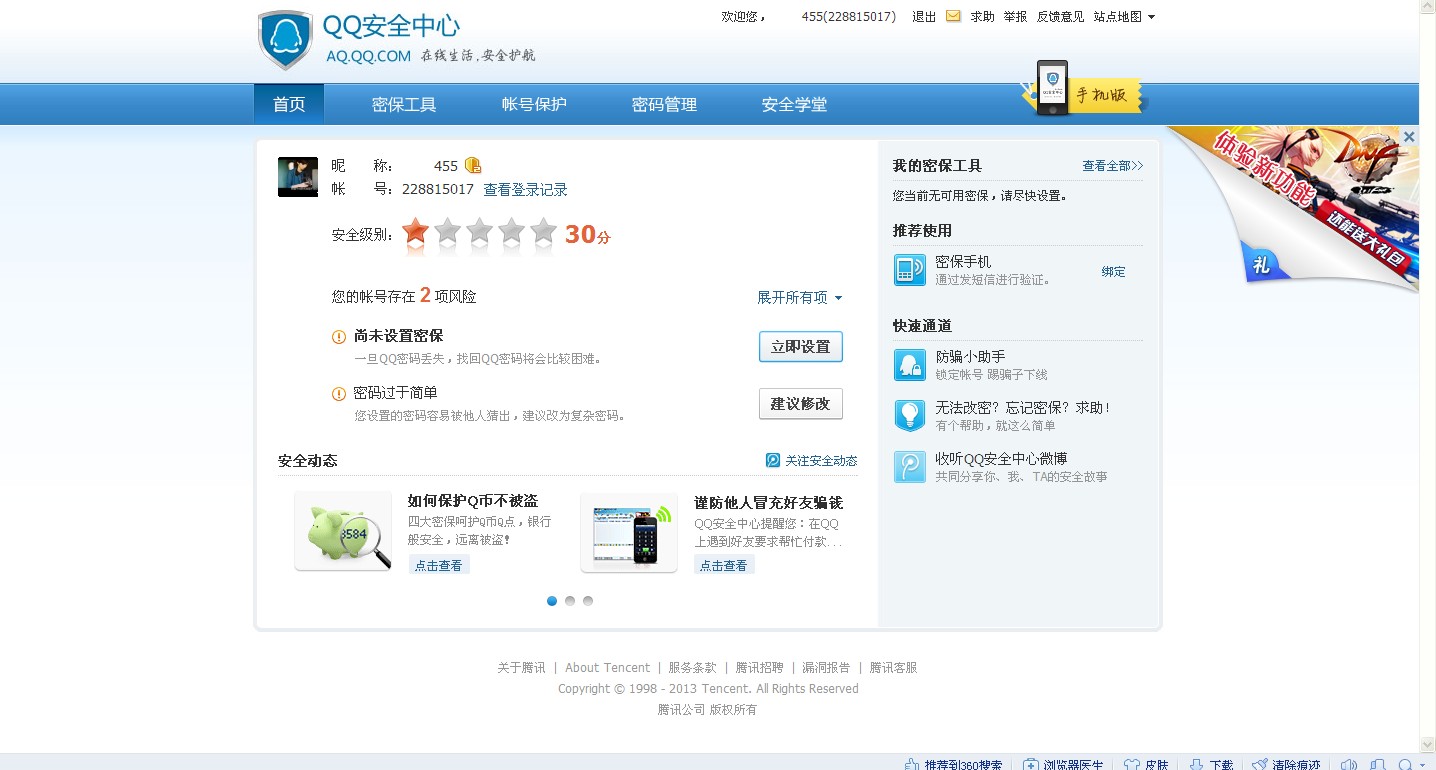Select the second carousel dot

570,601
